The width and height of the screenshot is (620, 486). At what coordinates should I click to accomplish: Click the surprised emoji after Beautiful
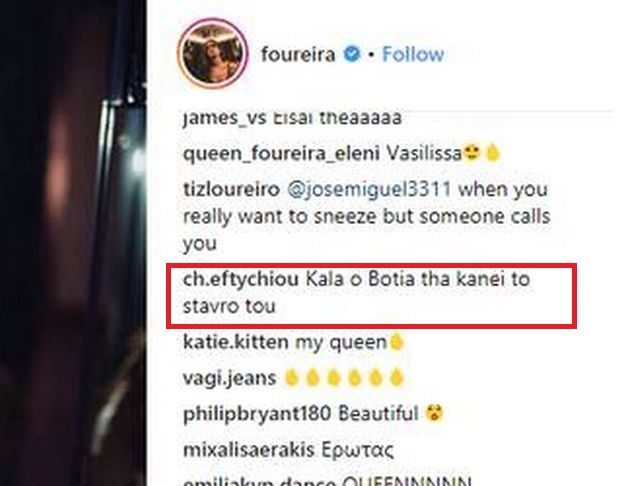pyautogui.click(x=434, y=414)
